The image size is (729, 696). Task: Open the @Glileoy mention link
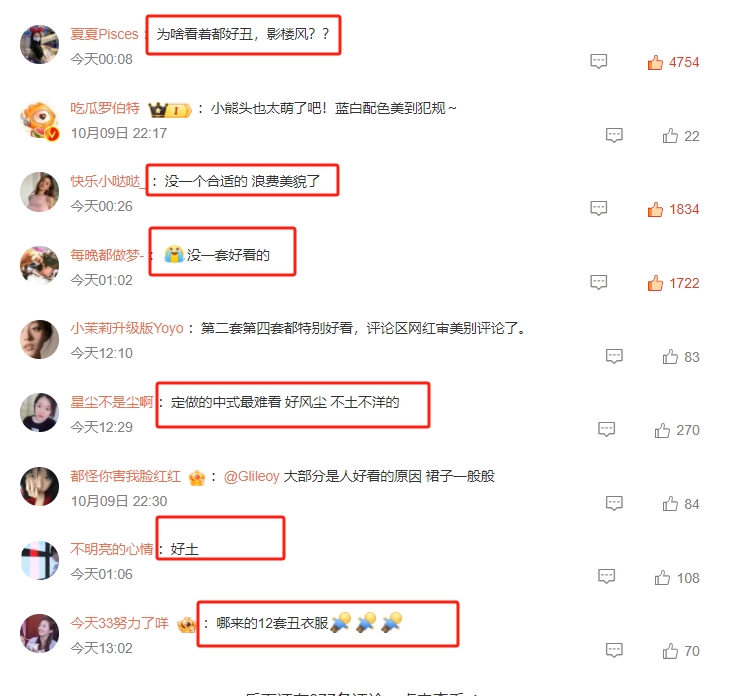coord(252,476)
